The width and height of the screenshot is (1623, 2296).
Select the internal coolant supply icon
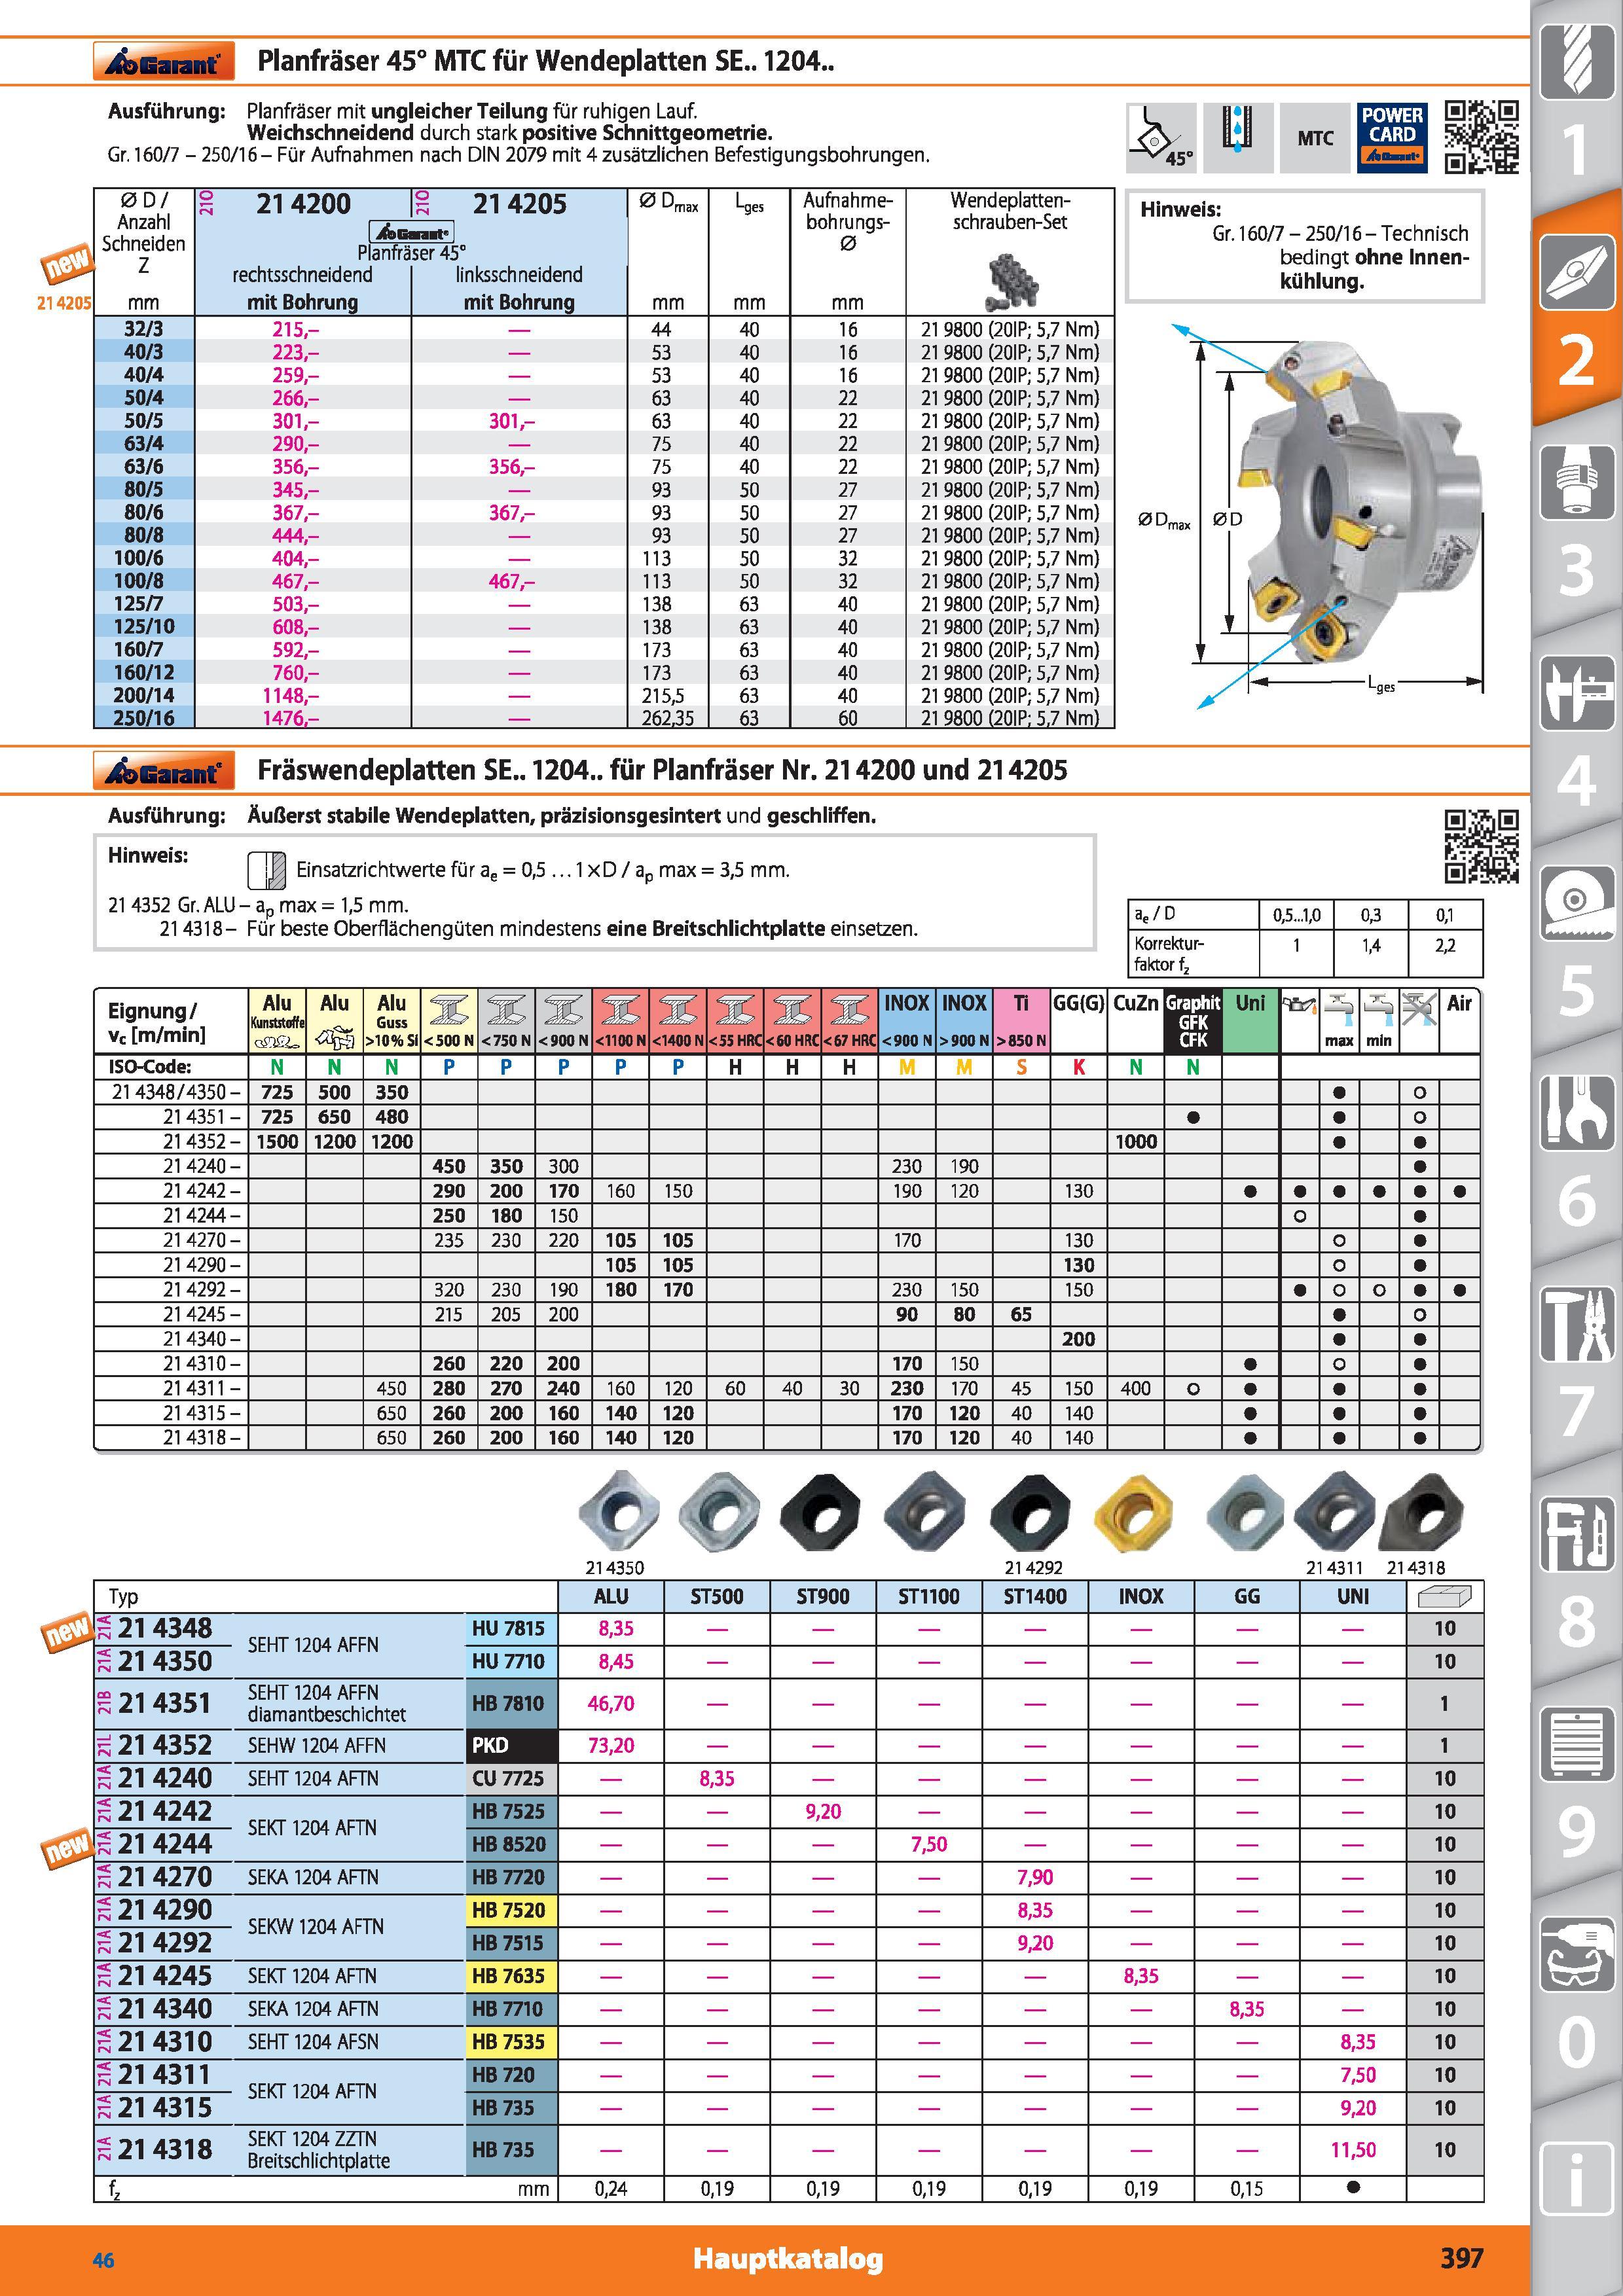pos(1239,137)
